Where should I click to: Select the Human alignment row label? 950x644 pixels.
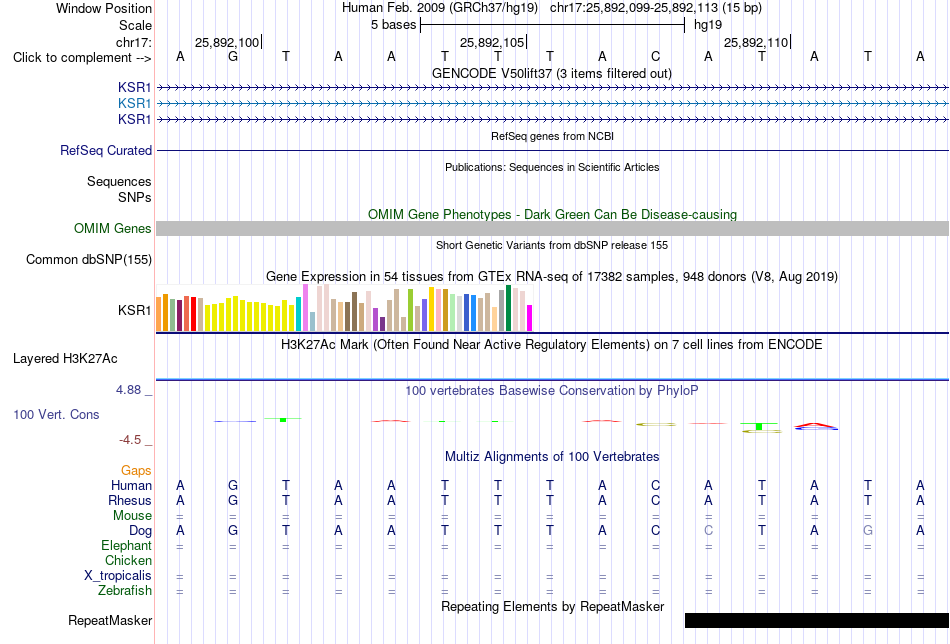[131, 486]
